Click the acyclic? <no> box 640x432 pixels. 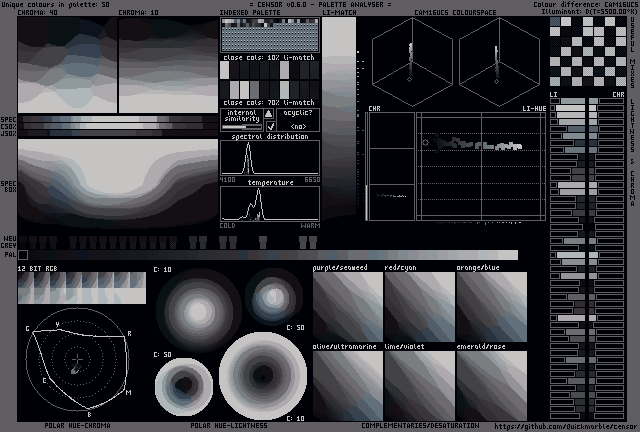tap(298, 119)
